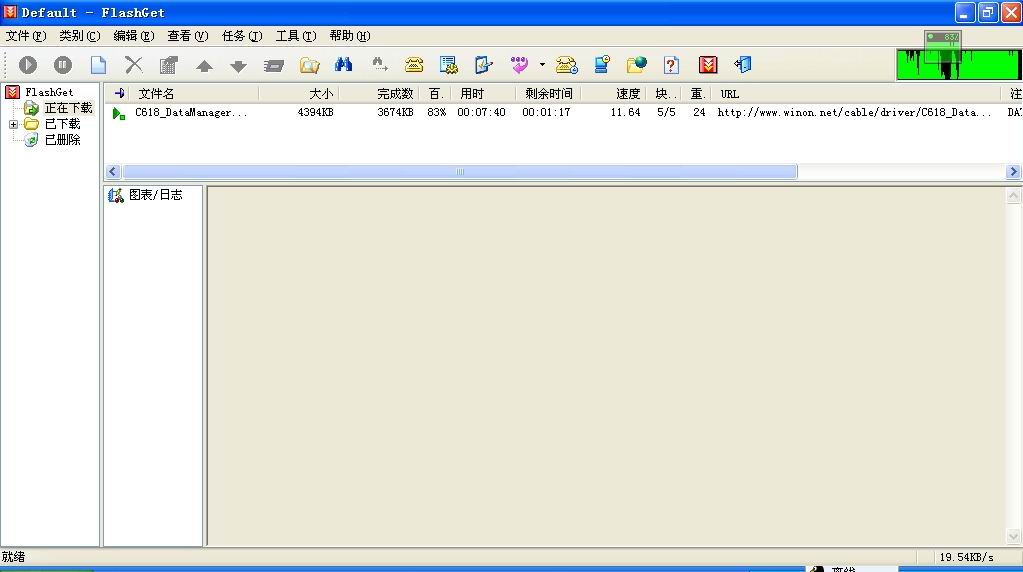Screen dimensions: 1023x572
Task: Click the 4394KB size cell
Action: pos(315,112)
